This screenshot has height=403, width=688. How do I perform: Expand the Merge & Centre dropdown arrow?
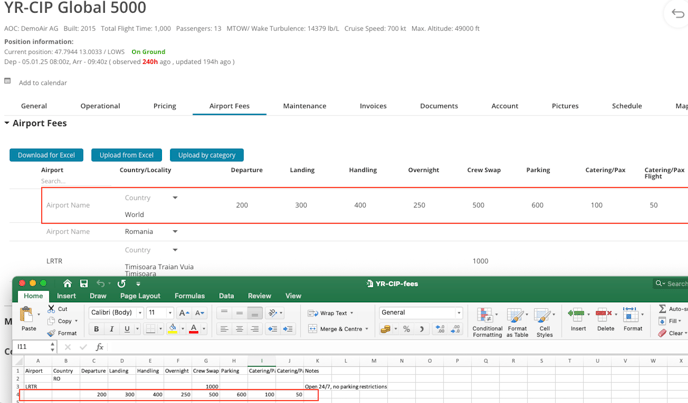pyautogui.click(x=367, y=329)
